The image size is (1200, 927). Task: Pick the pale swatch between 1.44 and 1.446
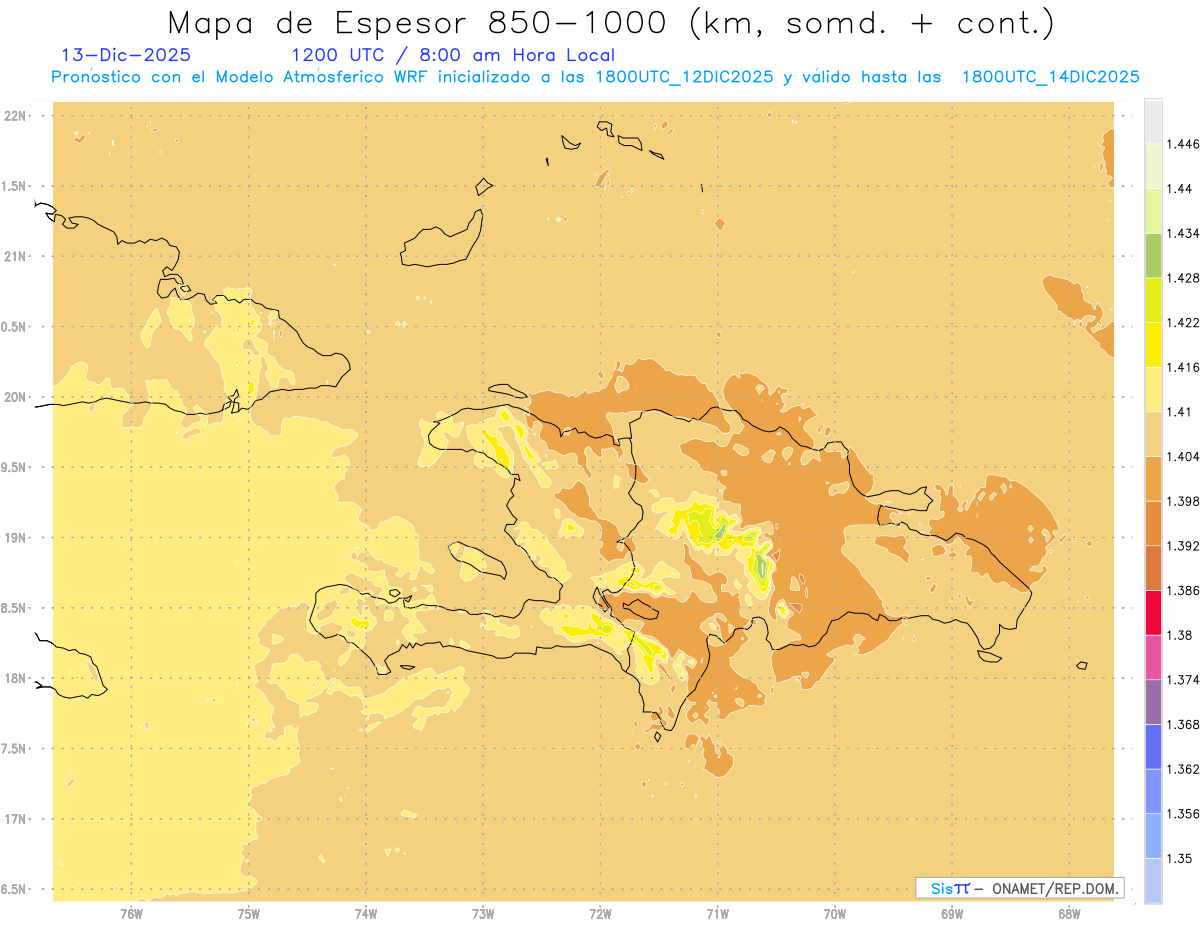(x=1153, y=166)
